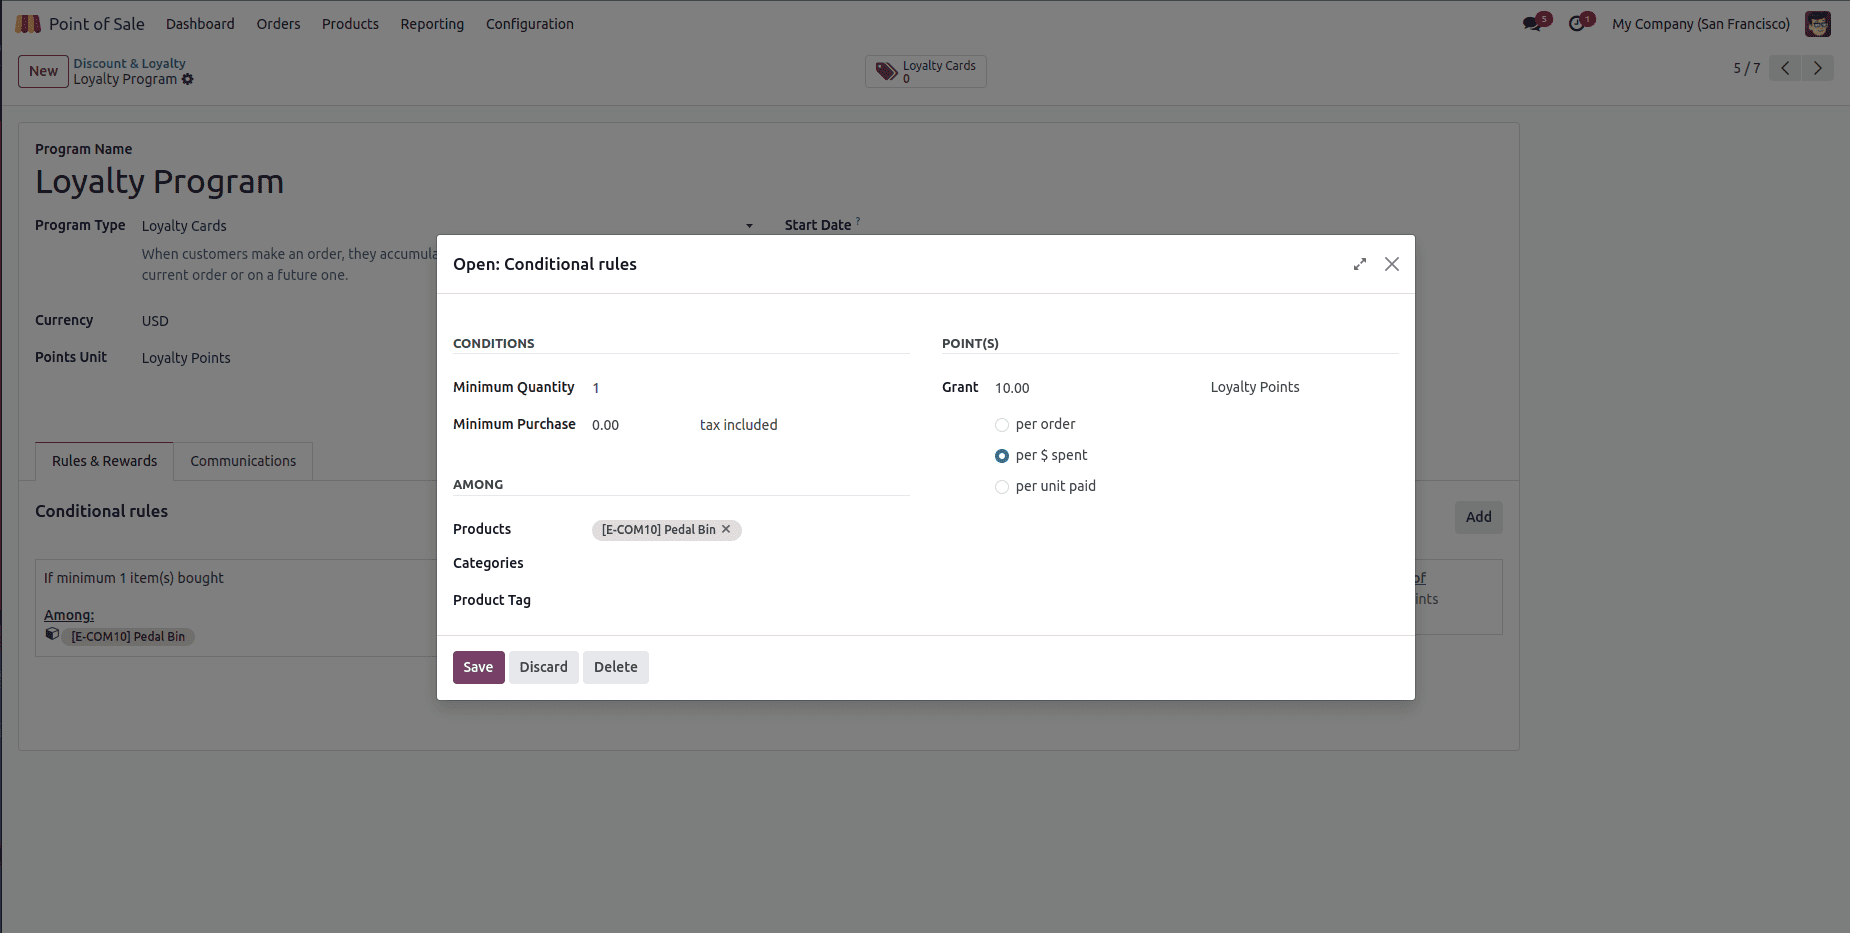Click the Program Name Loyalty Program field
This screenshot has width=1850, height=933.
pos(160,182)
